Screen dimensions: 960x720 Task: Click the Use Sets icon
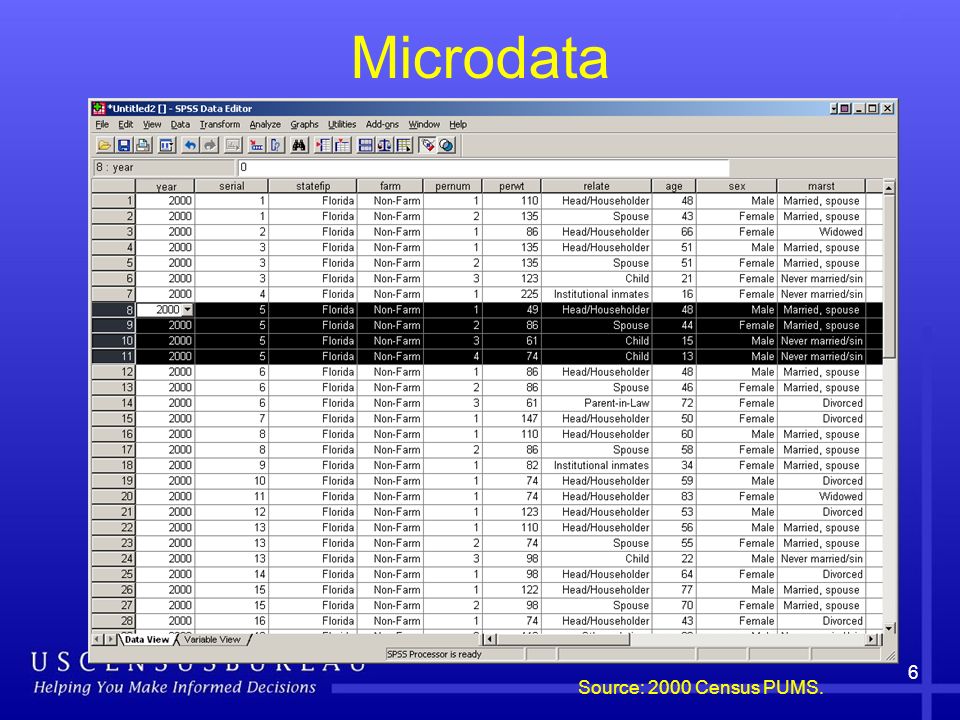click(x=447, y=145)
